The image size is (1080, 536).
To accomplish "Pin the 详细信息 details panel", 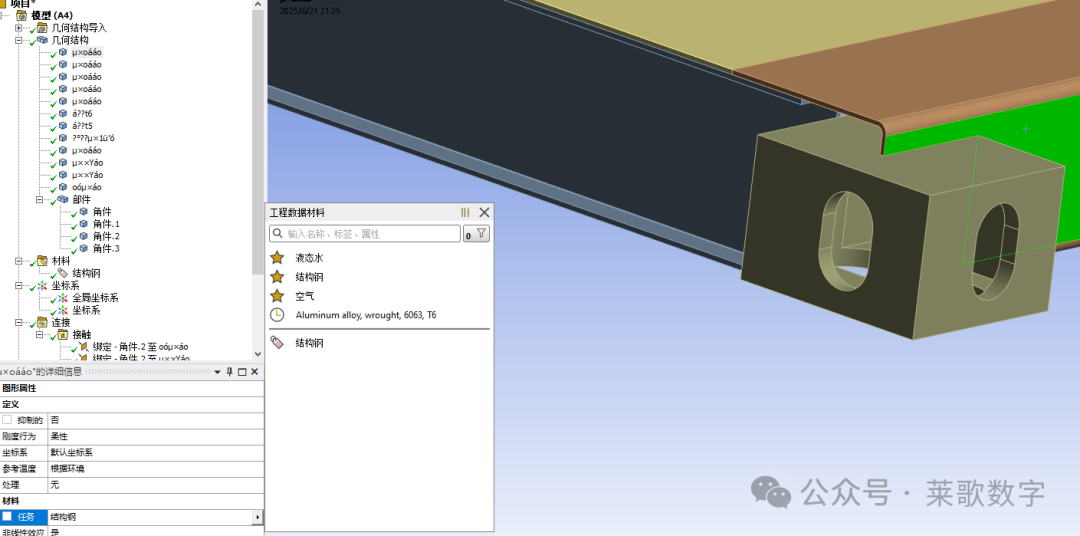I will click(x=230, y=372).
